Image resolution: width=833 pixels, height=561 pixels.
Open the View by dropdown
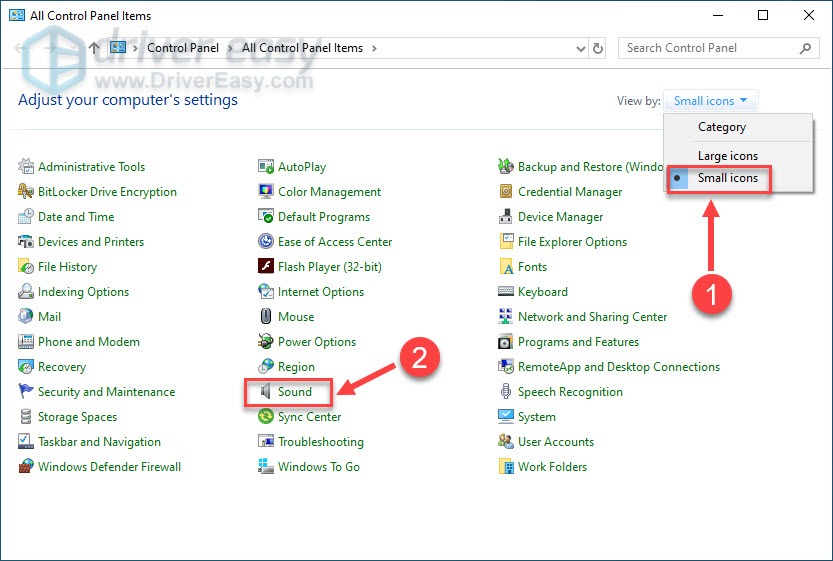[714, 101]
